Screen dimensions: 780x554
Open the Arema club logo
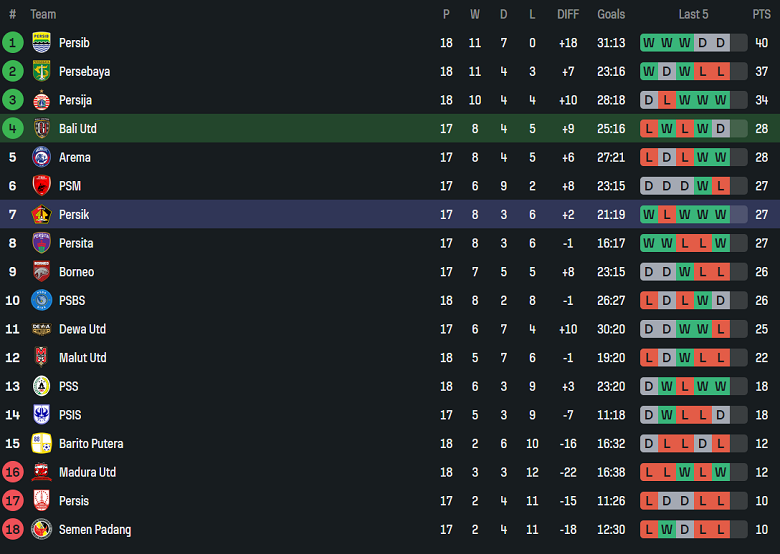[x=41, y=157]
